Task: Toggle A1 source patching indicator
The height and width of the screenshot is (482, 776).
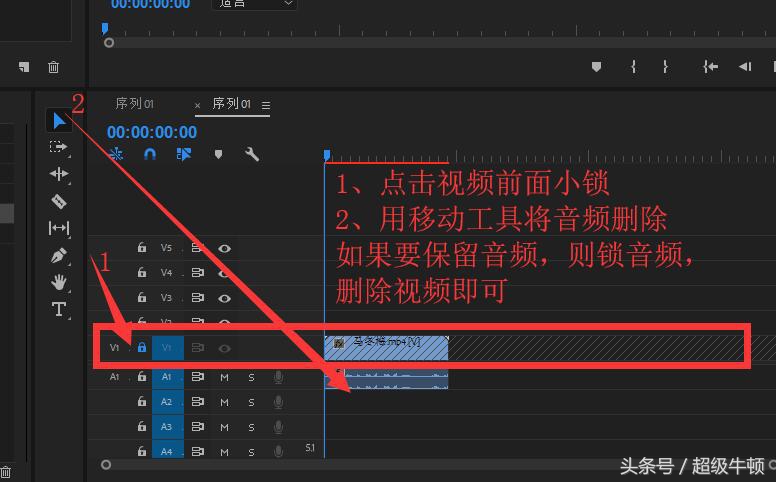Action: click(x=114, y=377)
